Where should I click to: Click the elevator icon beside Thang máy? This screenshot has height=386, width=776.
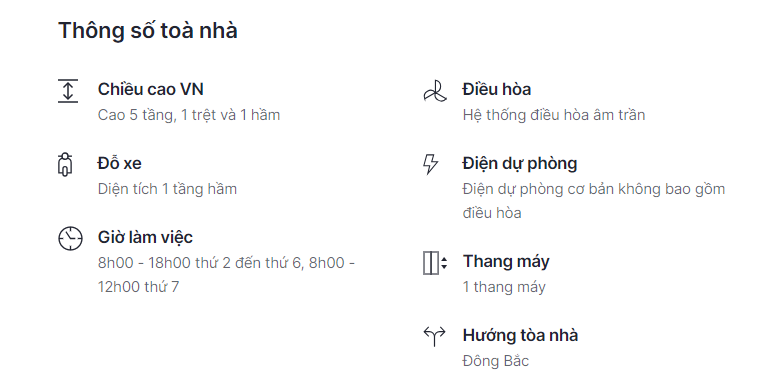(x=435, y=263)
